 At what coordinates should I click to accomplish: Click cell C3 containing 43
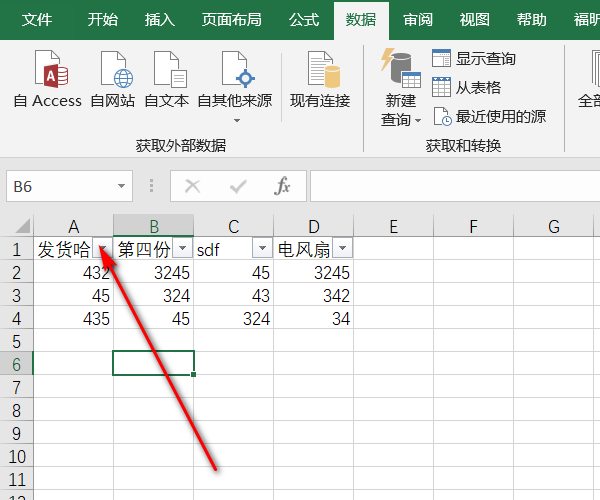pyautogui.click(x=234, y=295)
